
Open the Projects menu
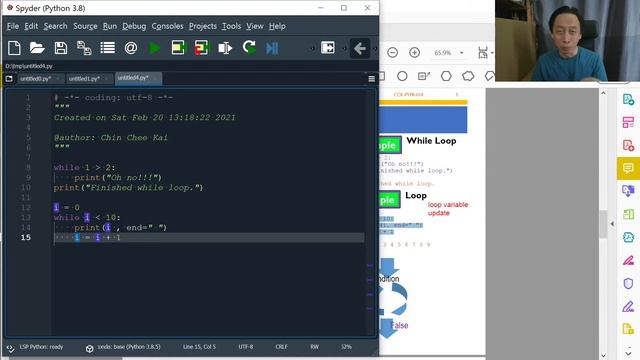point(203,26)
